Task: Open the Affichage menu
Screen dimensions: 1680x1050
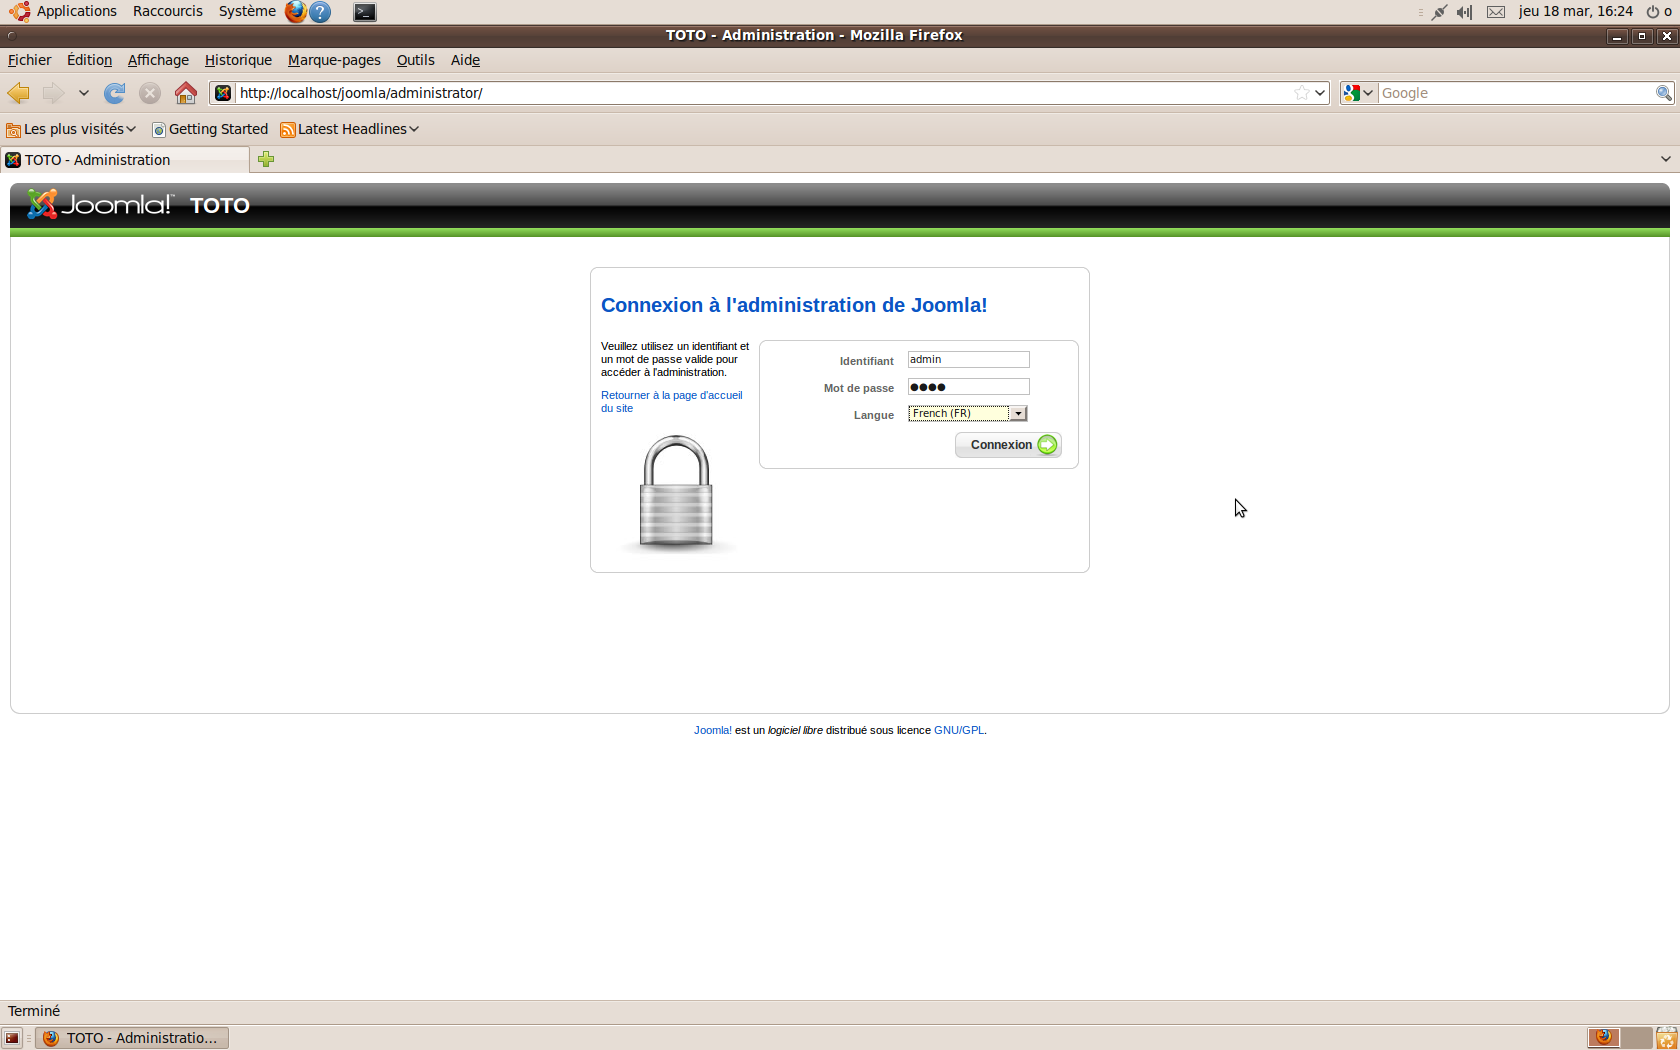Action: (x=158, y=60)
